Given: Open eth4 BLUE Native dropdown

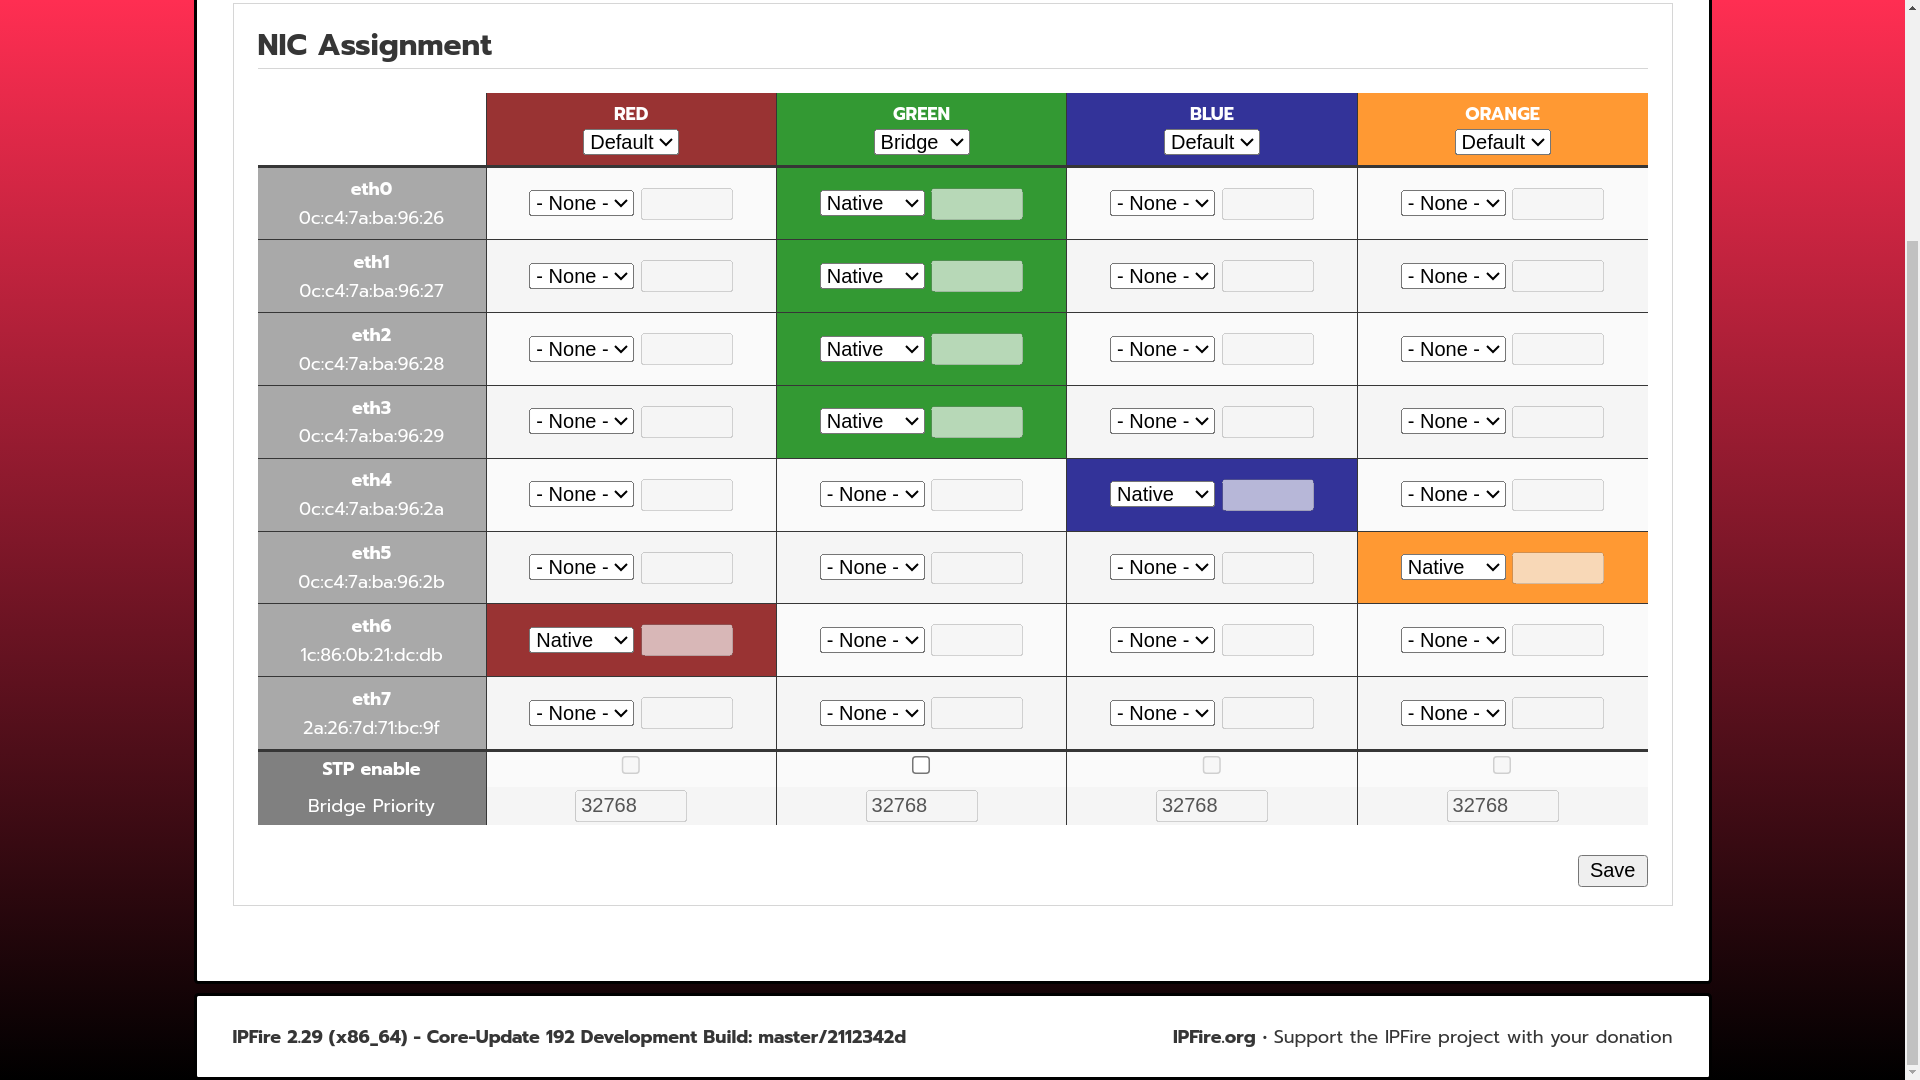Looking at the screenshot, I should [x=1162, y=494].
